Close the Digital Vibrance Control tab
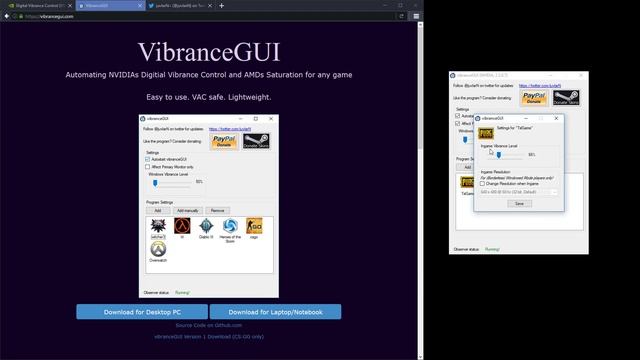Viewport: 640px width, 360px height. pyautogui.click(x=70, y=6)
